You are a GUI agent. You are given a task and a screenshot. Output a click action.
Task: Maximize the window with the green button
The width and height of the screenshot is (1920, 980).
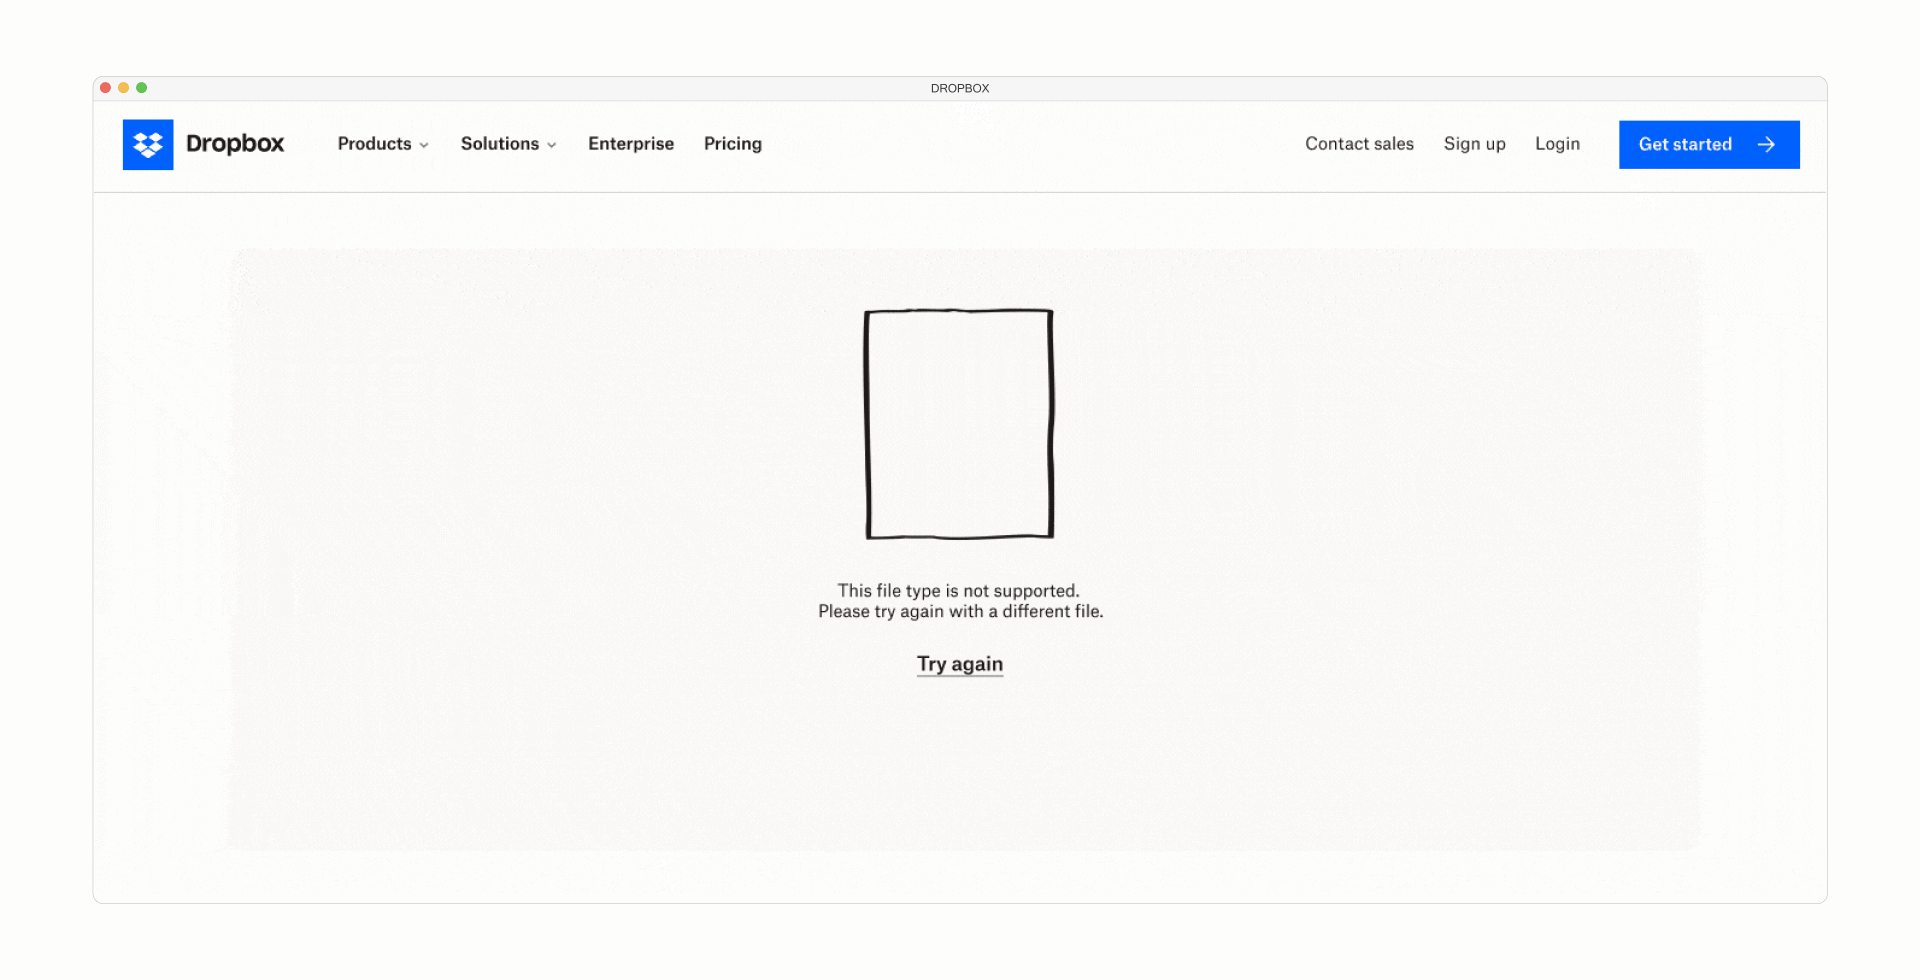click(142, 88)
